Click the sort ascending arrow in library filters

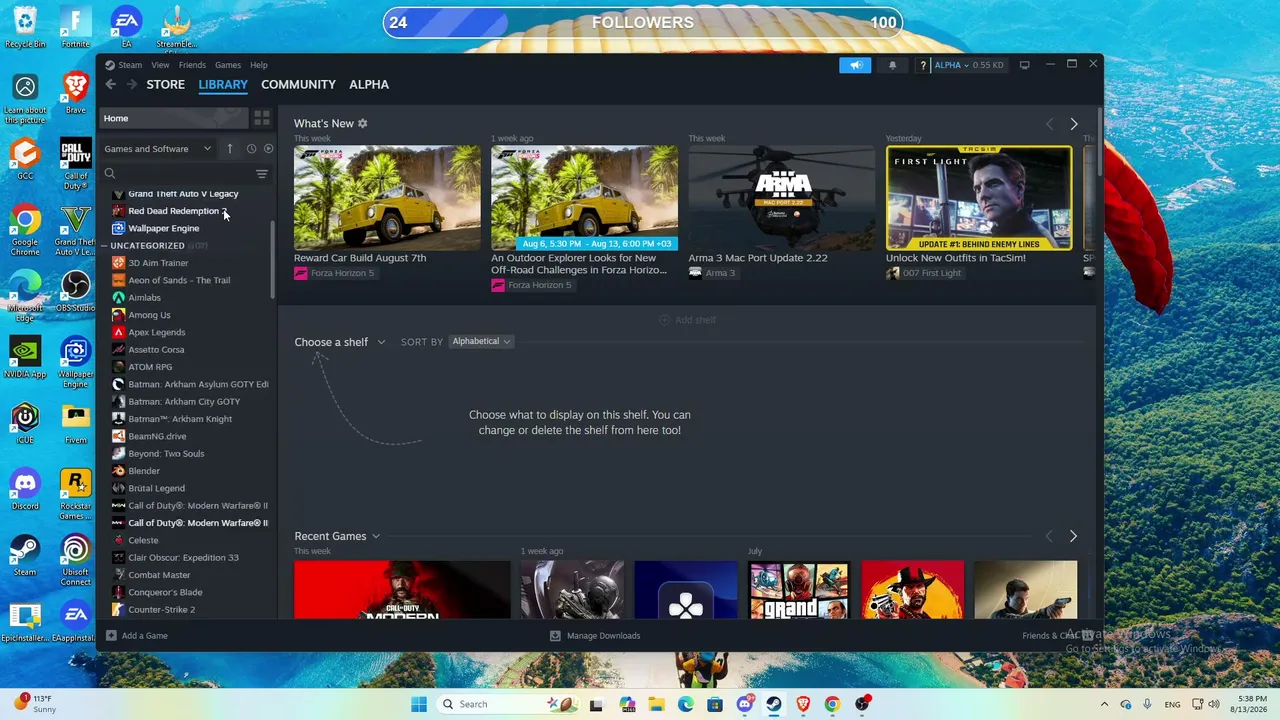(229, 149)
